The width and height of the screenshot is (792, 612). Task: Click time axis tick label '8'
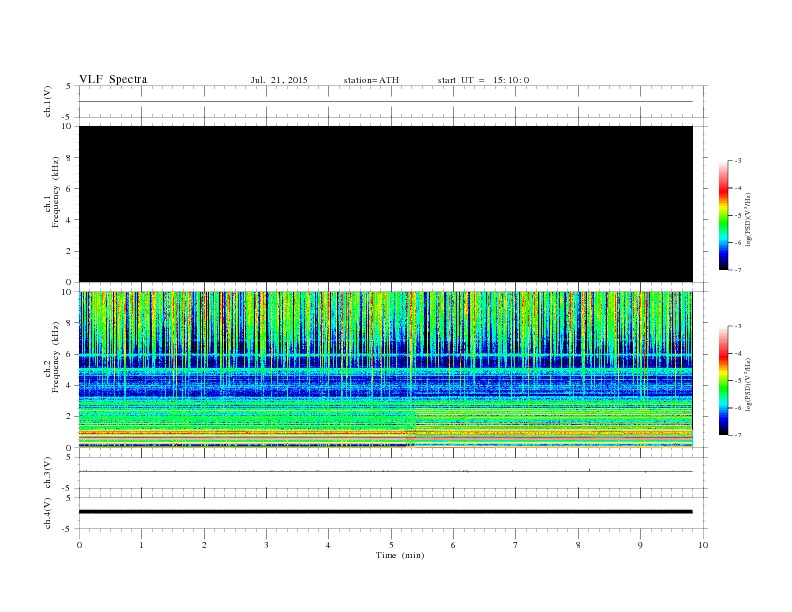(x=578, y=545)
